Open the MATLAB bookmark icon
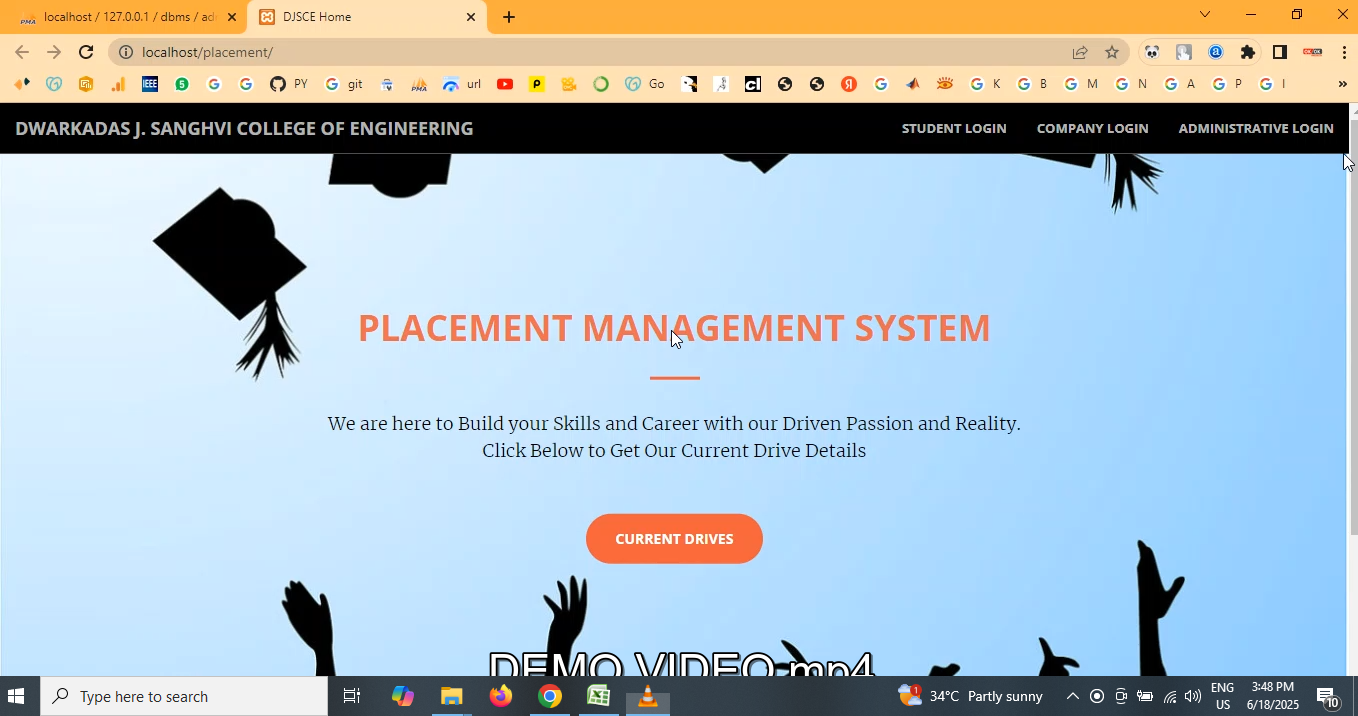1358x716 pixels. [913, 84]
